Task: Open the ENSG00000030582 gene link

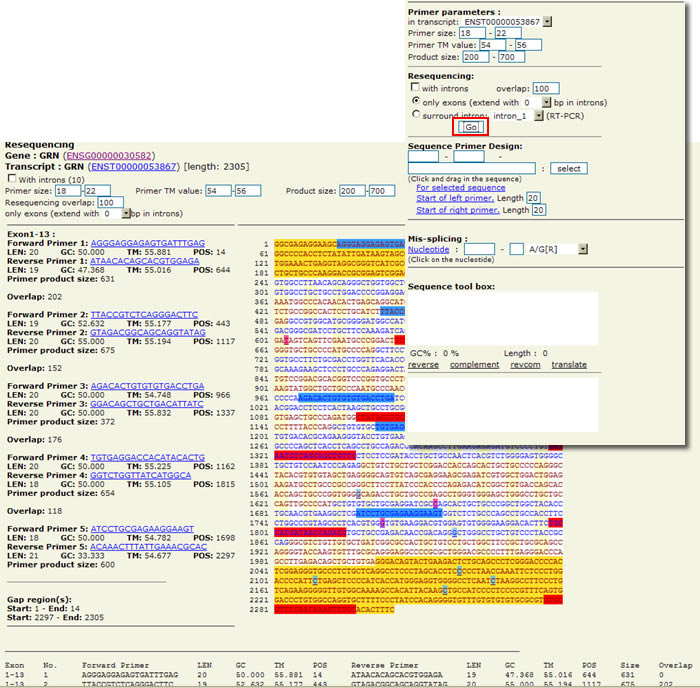Action: click(x=109, y=155)
